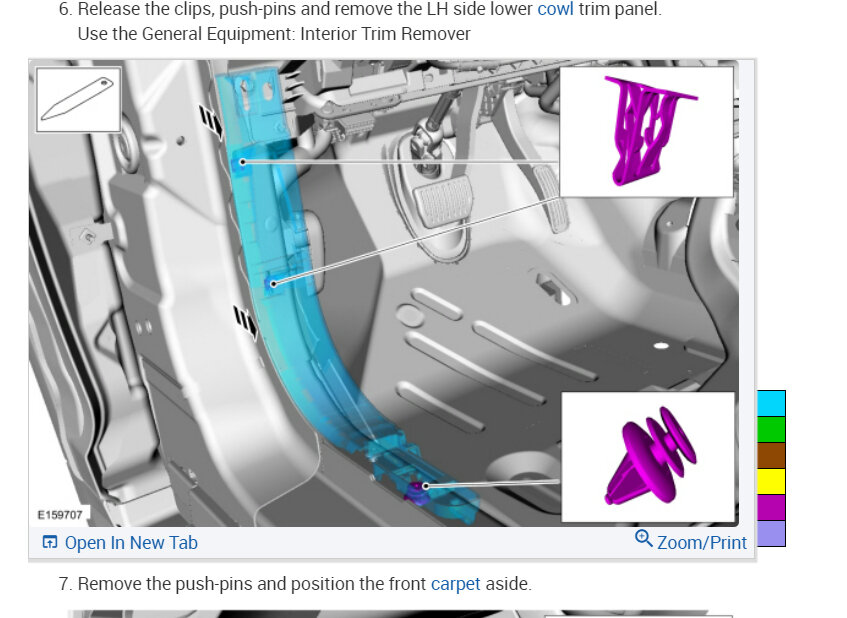Select the lavender color swatch

click(771, 534)
